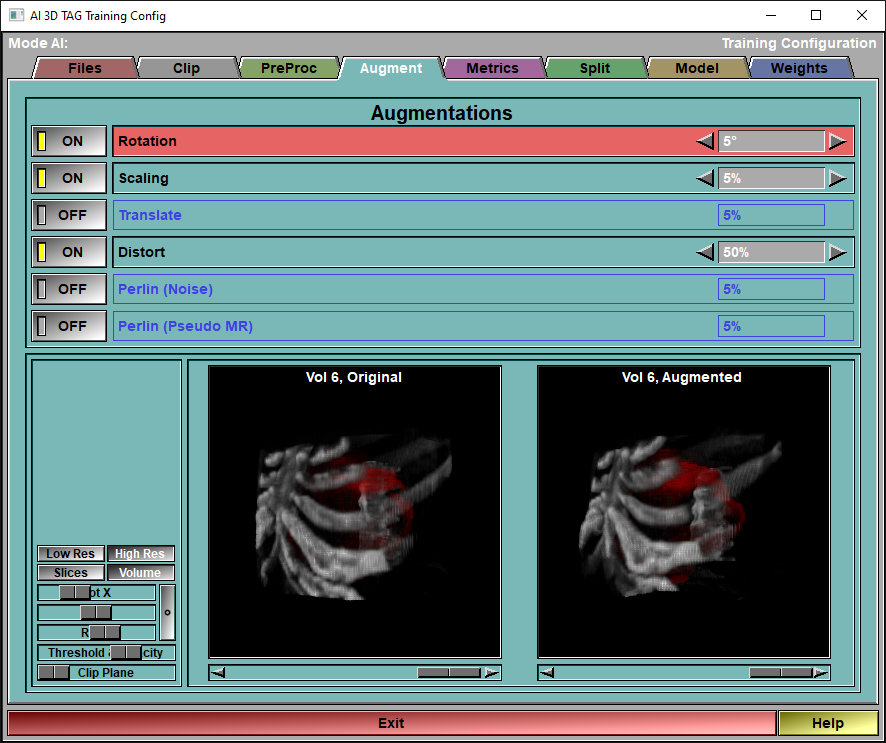The height and width of the screenshot is (743, 886).
Task: Click the red Exit button
Action: pos(391,723)
